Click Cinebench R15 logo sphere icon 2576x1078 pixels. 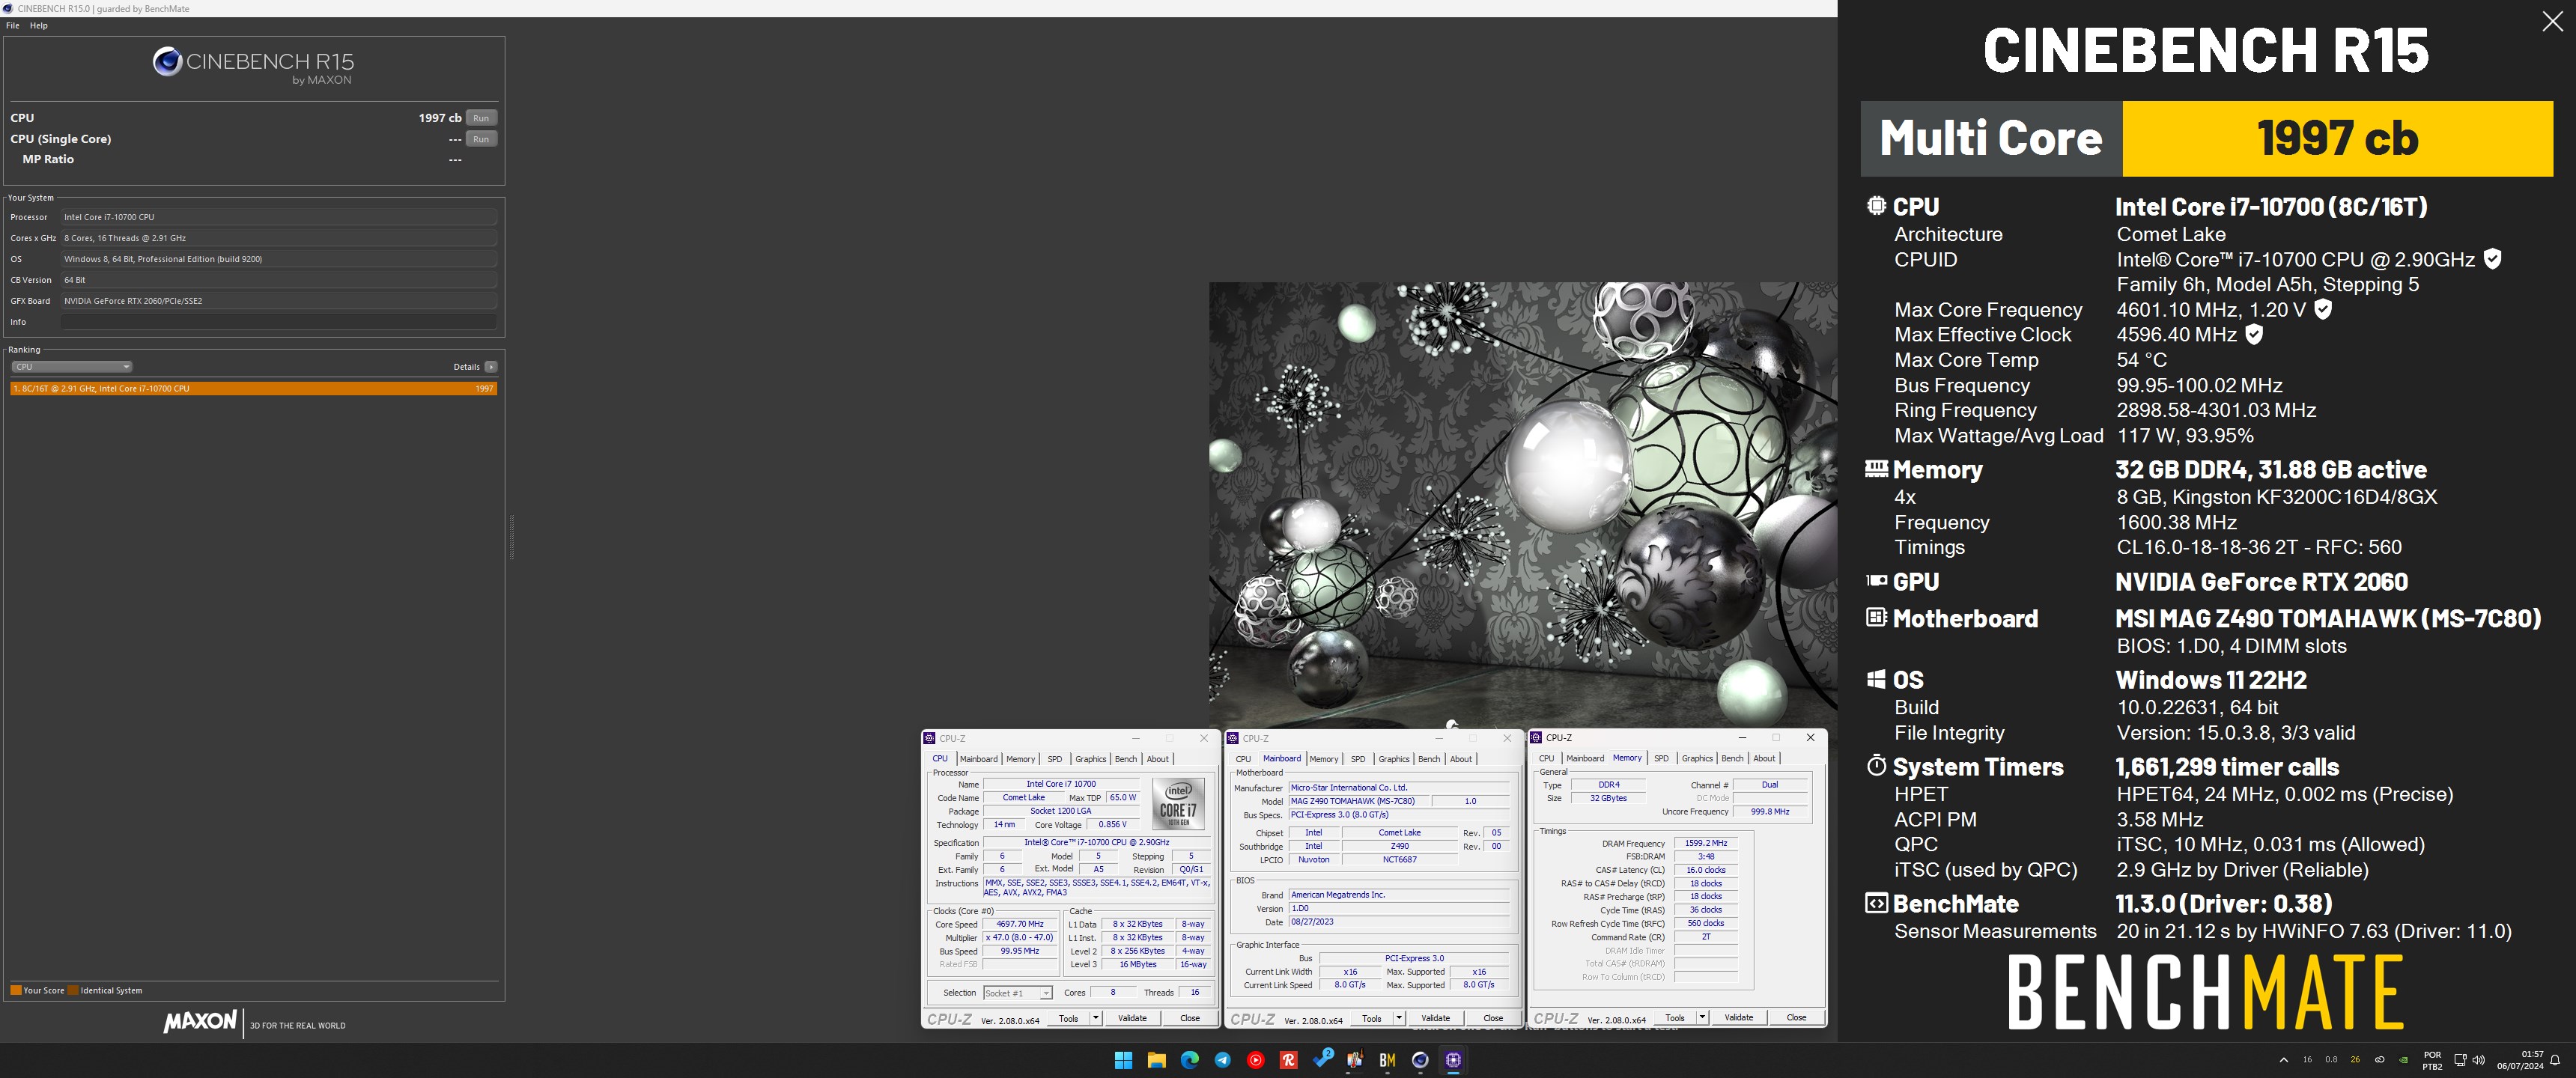point(166,62)
